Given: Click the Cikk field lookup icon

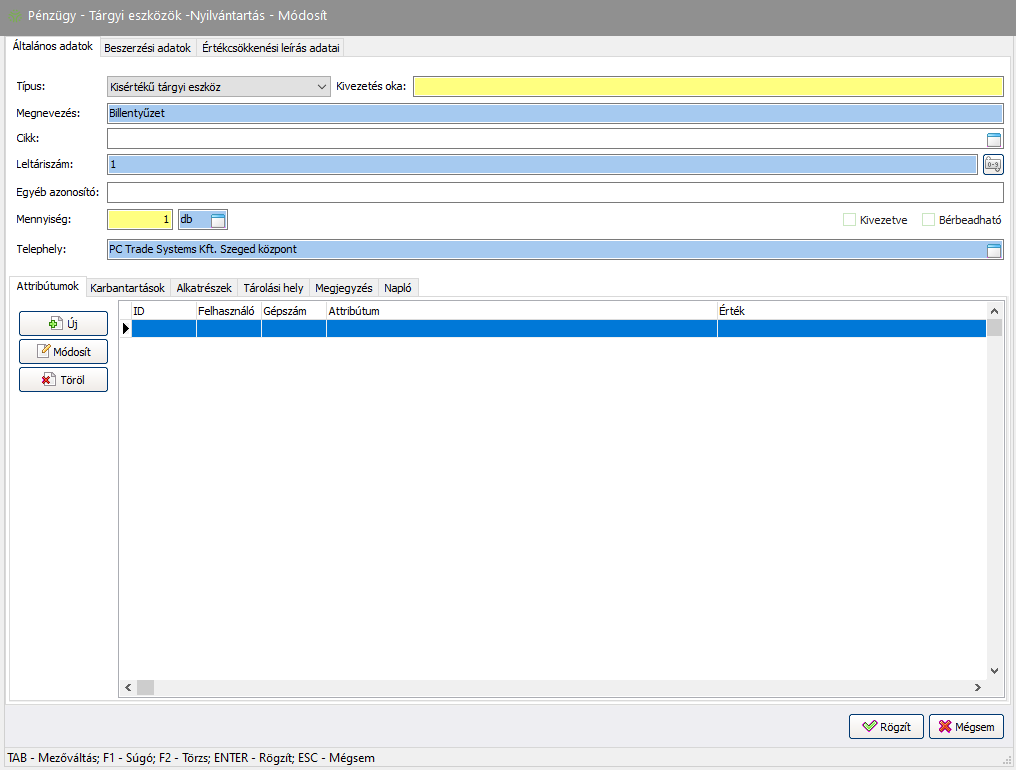Looking at the screenshot, I should pyautogui.click(x=994, y=140).
